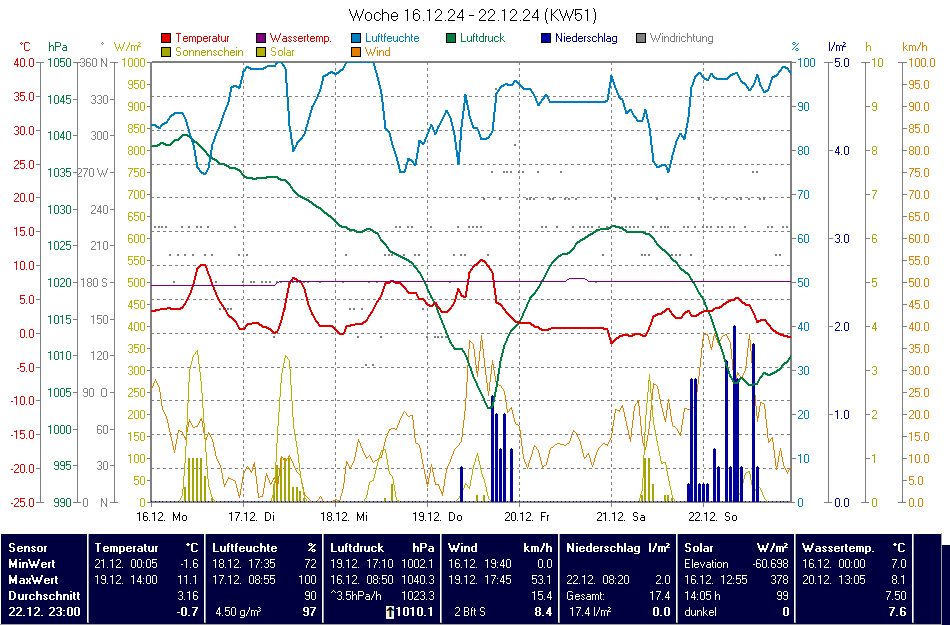This screenshot has width=950, height=625.
Task: Click the current water temperature value 7.6
Action: [x=897, y=612]
